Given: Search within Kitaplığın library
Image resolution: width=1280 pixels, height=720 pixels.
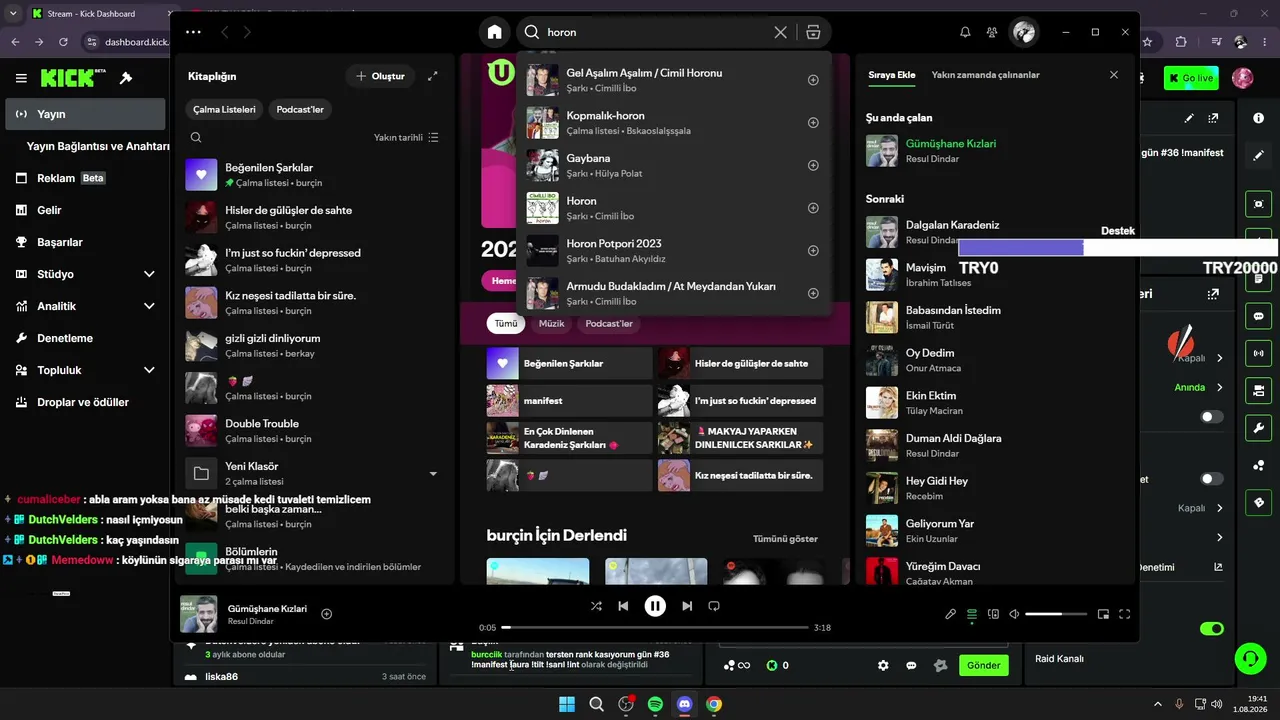Looking at the screenshot, I should pyautogui.click(x=196, y=137).
